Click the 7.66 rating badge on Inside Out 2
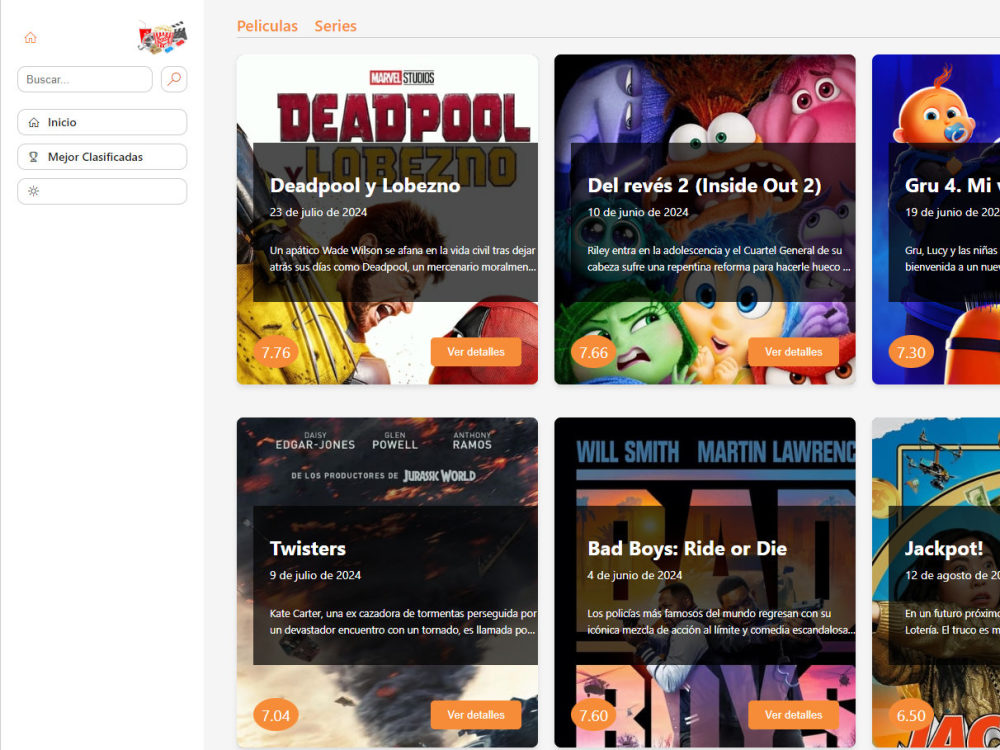The height and width of the screenshot is (750, 1000). click(593, 352)
